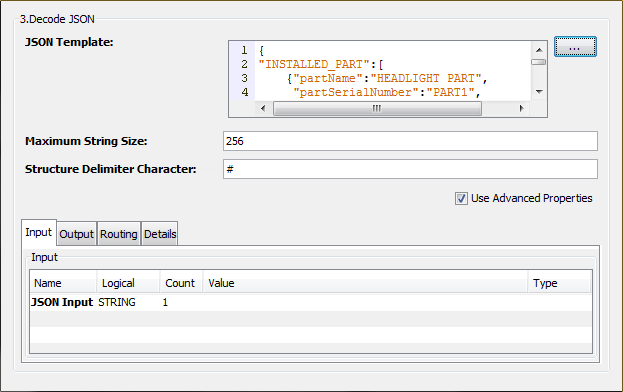Switch to the Routing tab

click(x=118, y=234)
